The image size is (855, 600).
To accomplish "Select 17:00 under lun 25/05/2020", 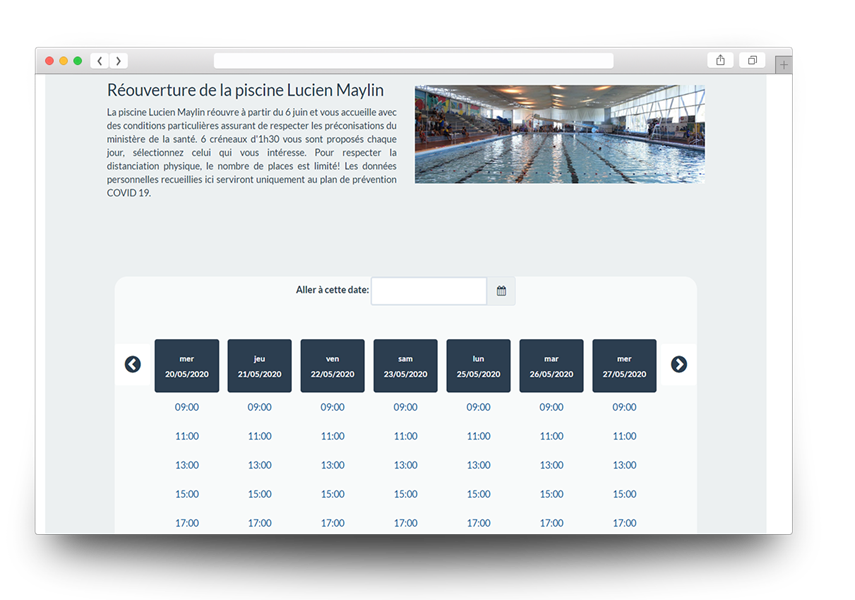I will point(478,523).
